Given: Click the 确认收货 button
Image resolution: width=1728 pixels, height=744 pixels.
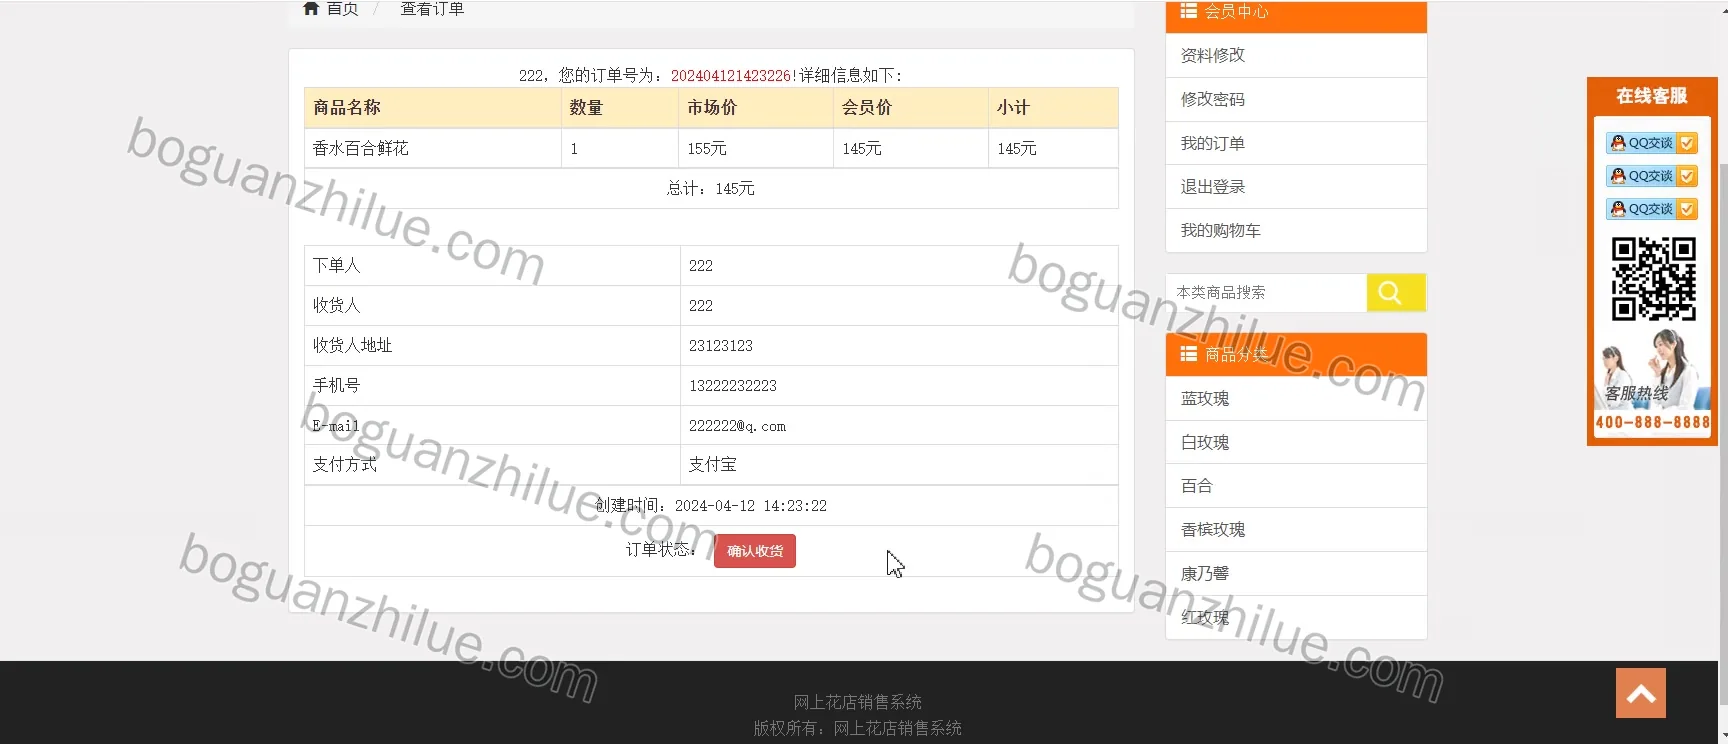Looking at the screenshot, I should coord(755,551).
